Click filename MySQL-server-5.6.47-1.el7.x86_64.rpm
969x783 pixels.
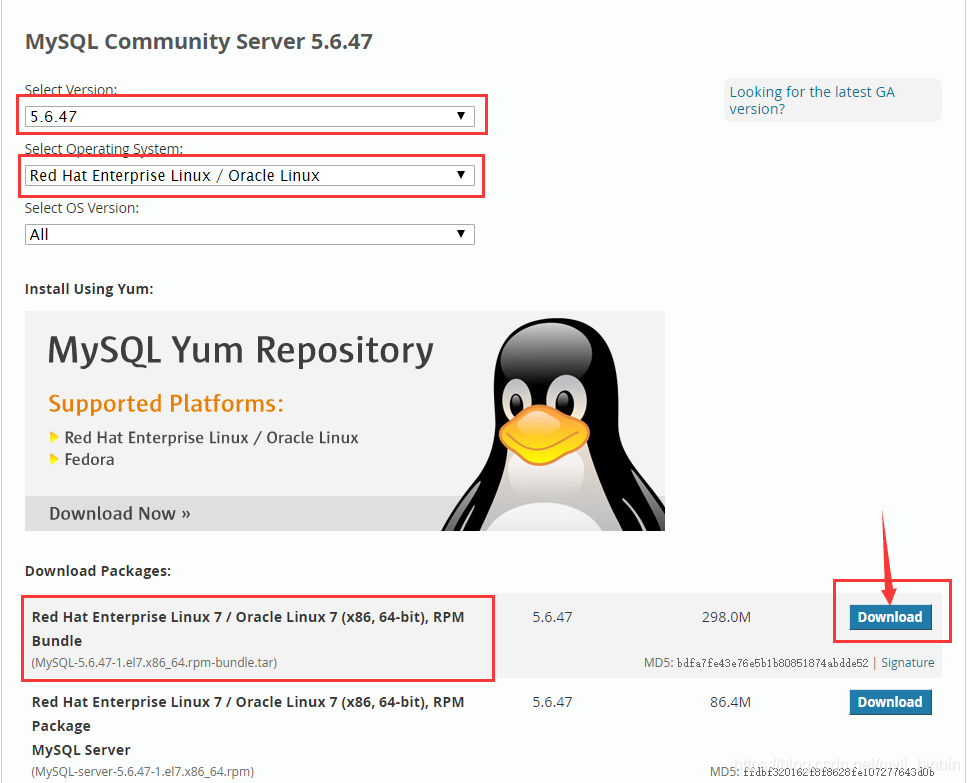(x=143, y=771)
